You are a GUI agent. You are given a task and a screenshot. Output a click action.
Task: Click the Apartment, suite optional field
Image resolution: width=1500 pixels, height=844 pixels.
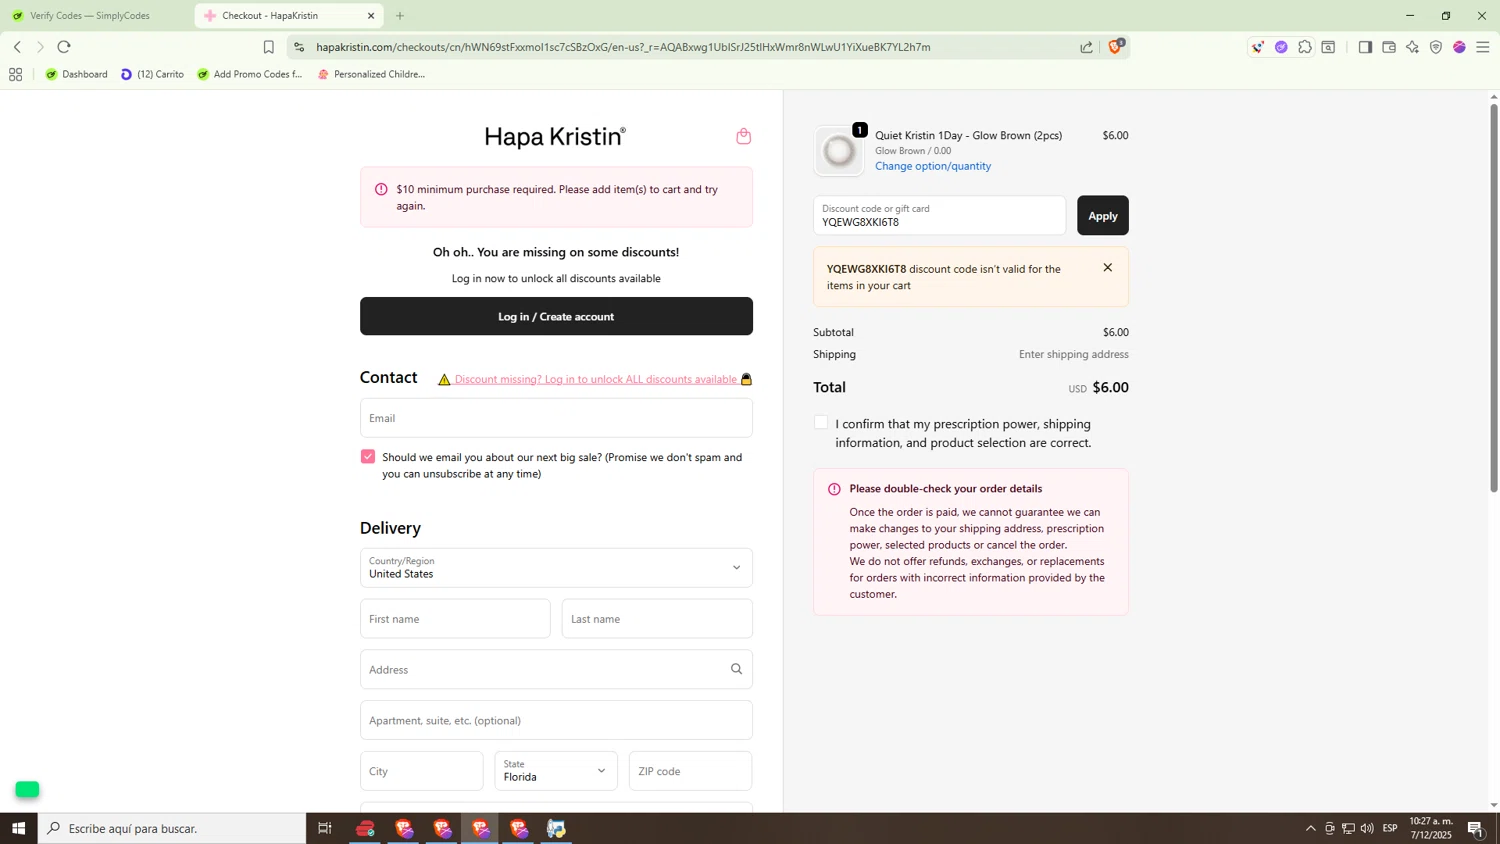click(x=556, y=720)
